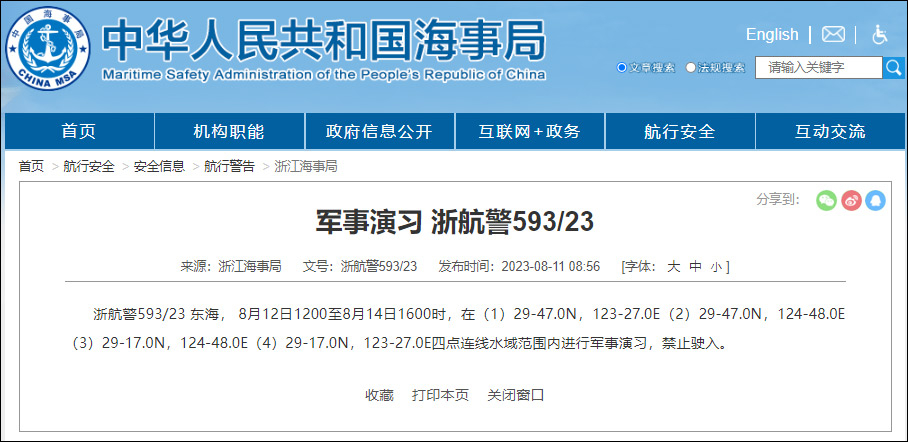The height and width of the screenshot is (442, 908).
Task: Switch language with the English link
Action: [772, 34]
